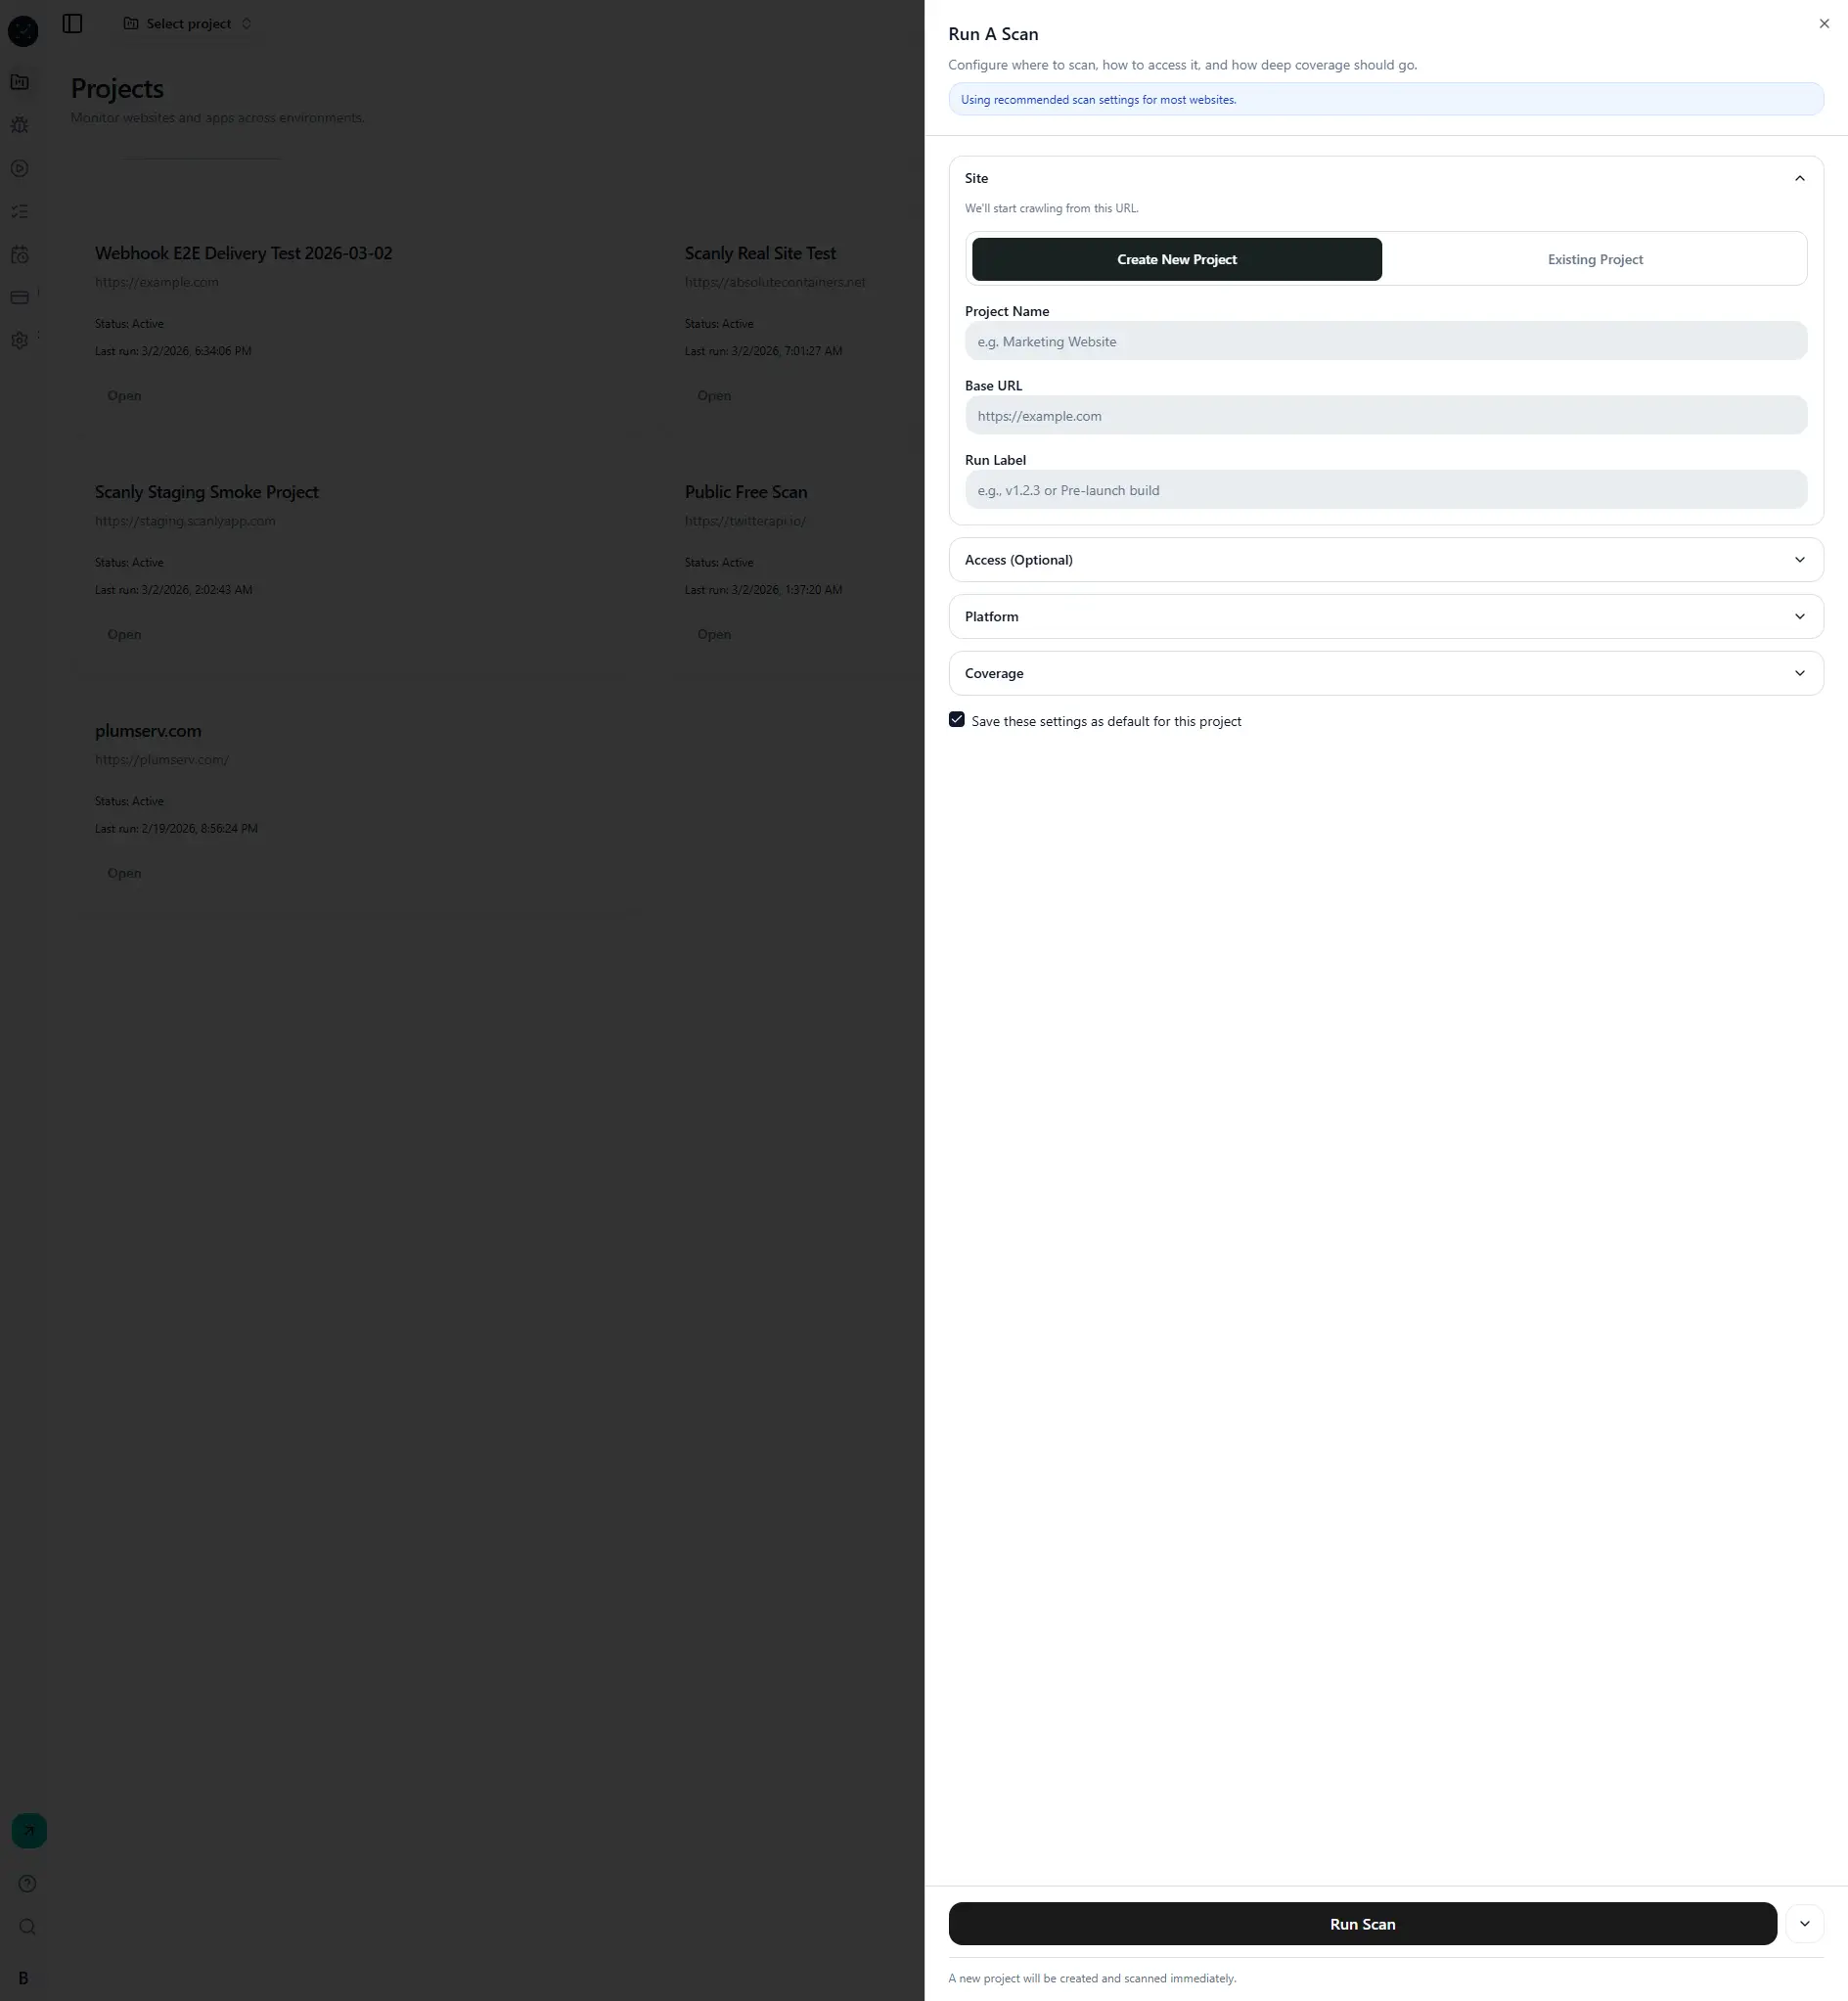Open the dropdown arrow beside Run Scan
Viewport: 1848px width, 2001px height.
(x=1804, y=1924)
